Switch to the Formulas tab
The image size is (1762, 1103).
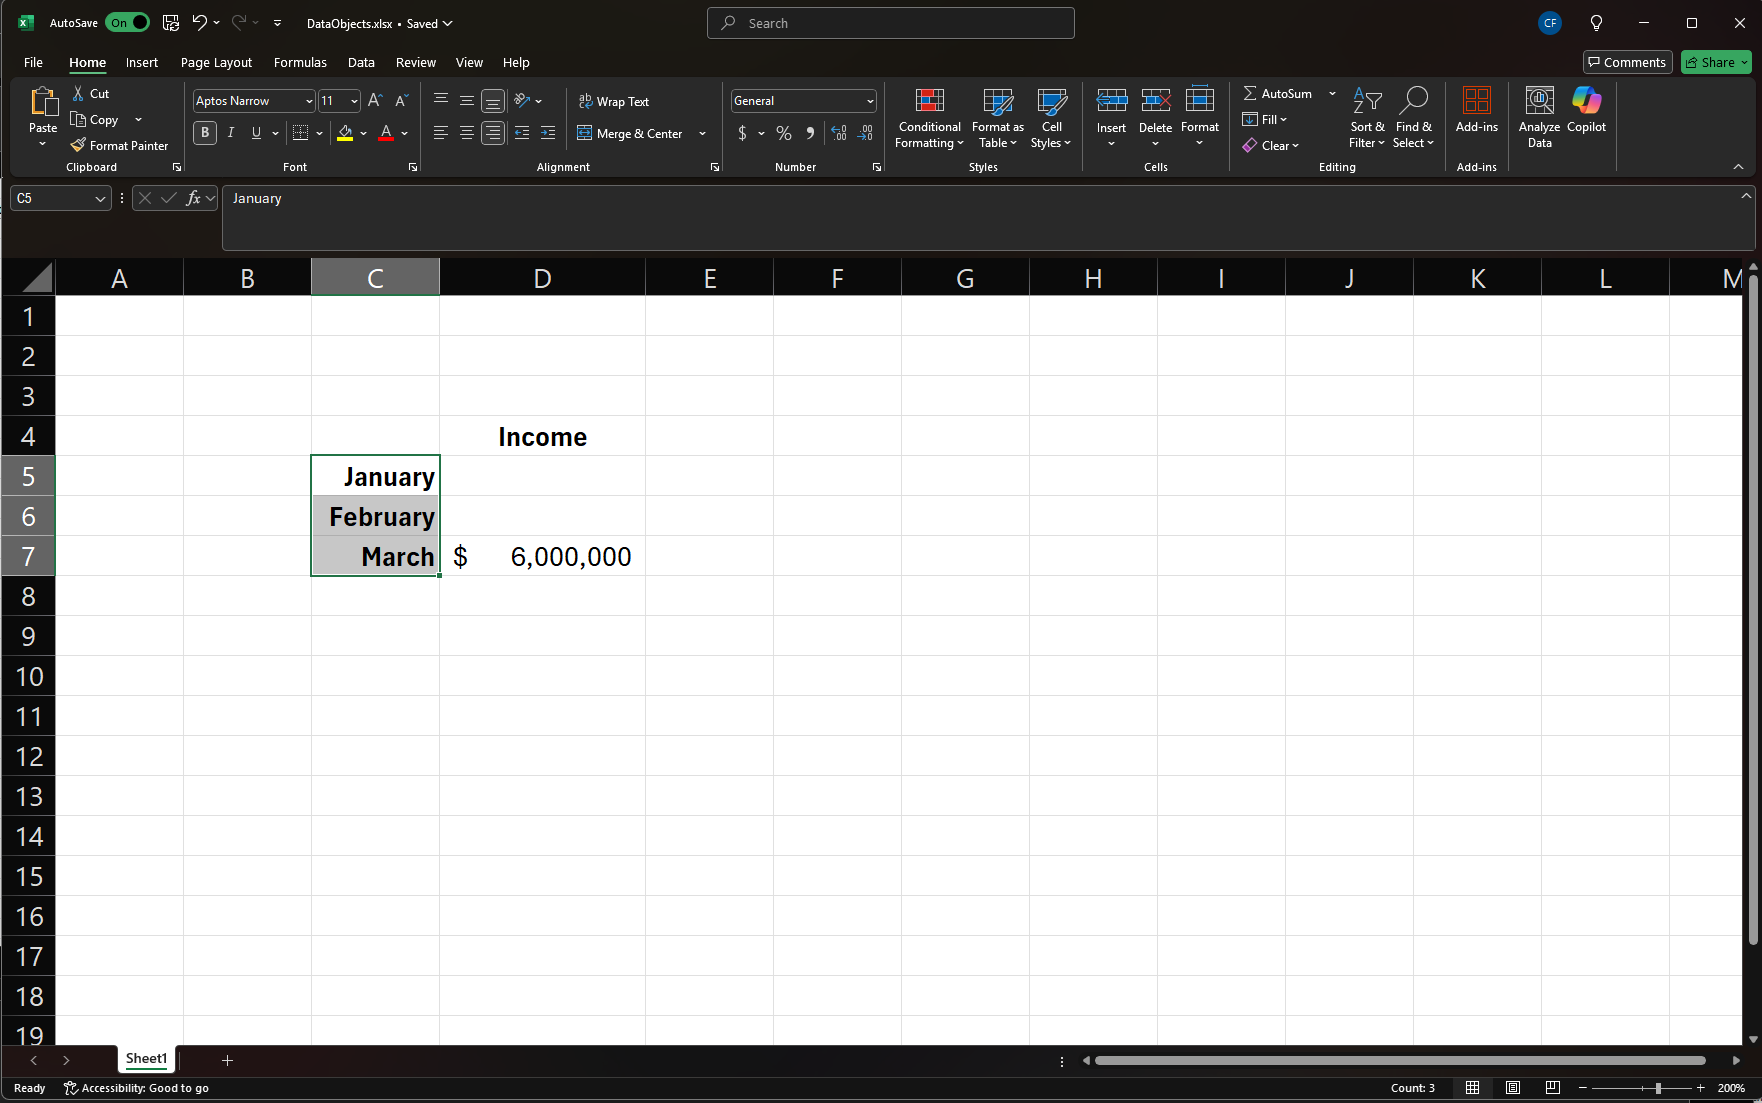[300, 62]
